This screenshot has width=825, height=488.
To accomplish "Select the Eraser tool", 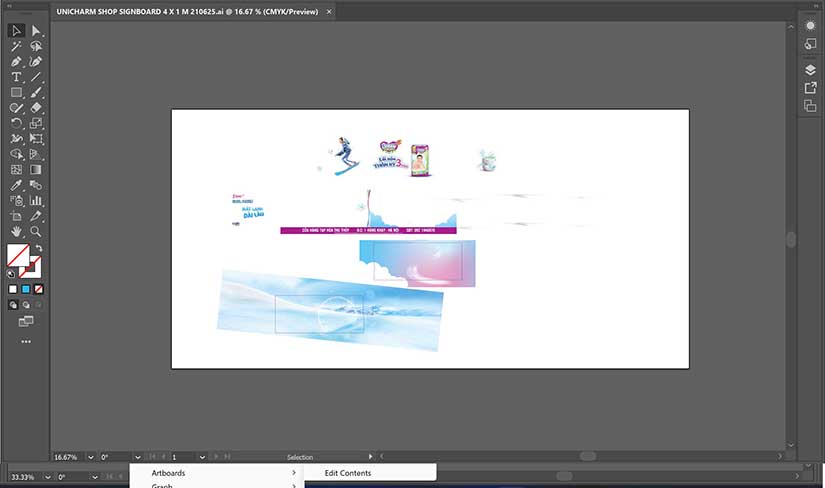I will point(36,108).
